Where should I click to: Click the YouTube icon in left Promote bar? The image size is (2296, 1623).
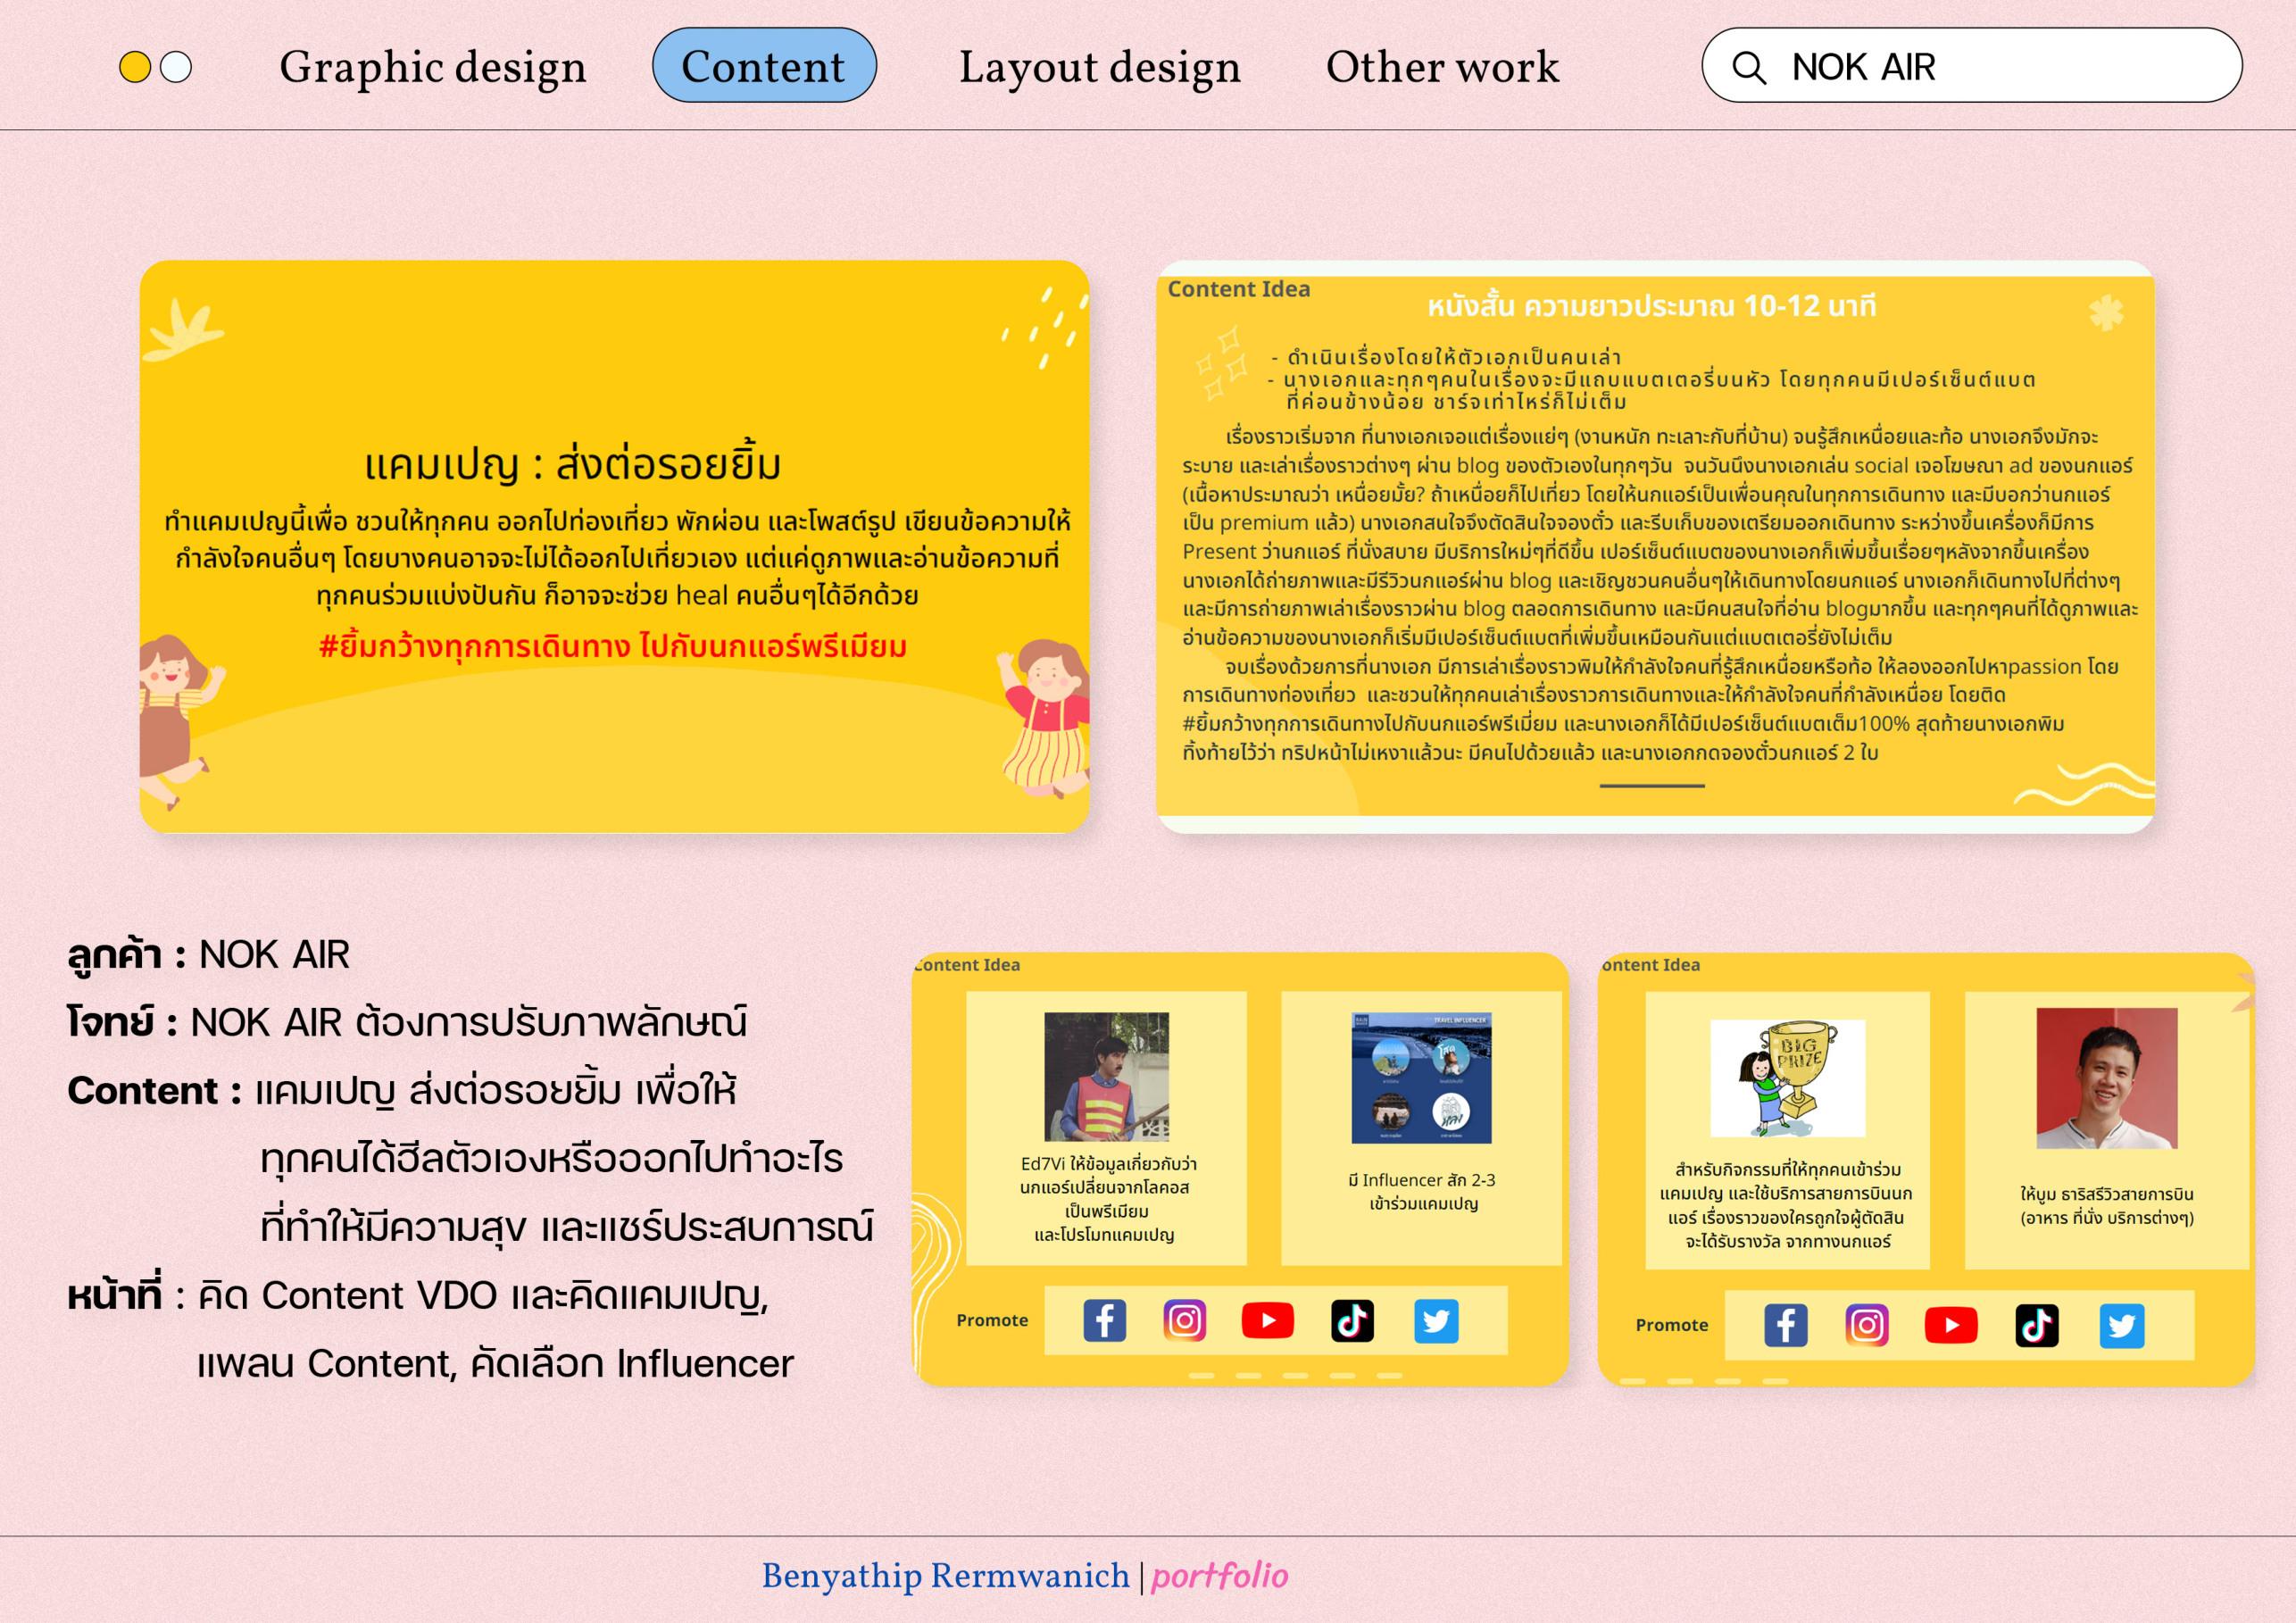1267,1320
